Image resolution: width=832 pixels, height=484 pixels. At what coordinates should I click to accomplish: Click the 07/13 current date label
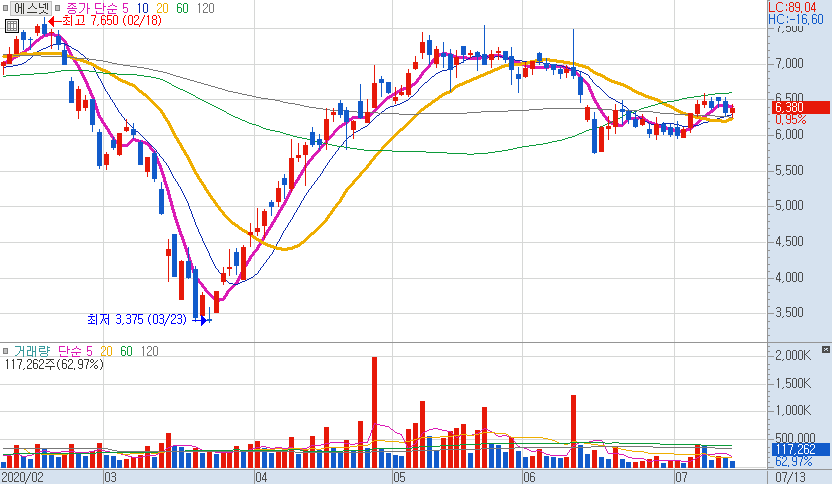pyautogui.click(x=791, y=477)
